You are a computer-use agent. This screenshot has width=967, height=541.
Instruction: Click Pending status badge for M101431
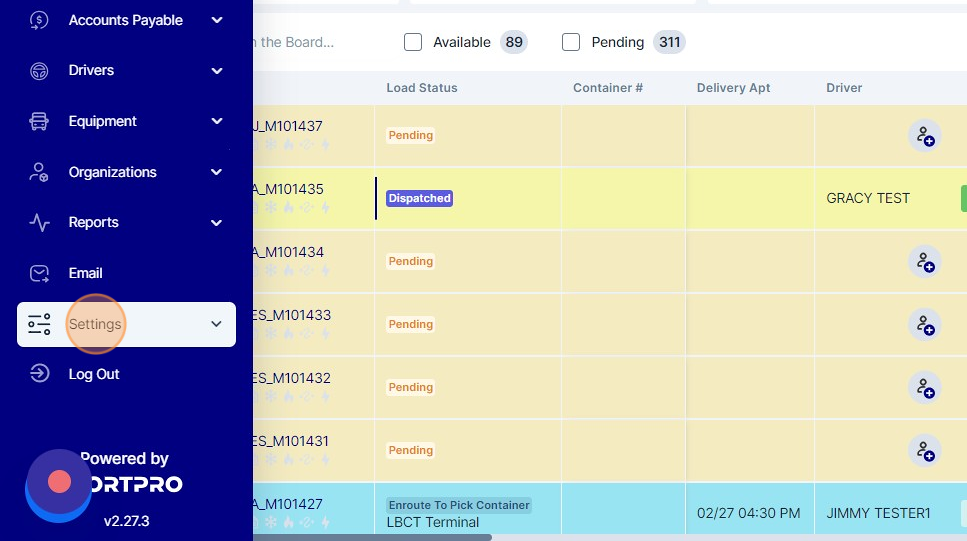pos(411,450)
